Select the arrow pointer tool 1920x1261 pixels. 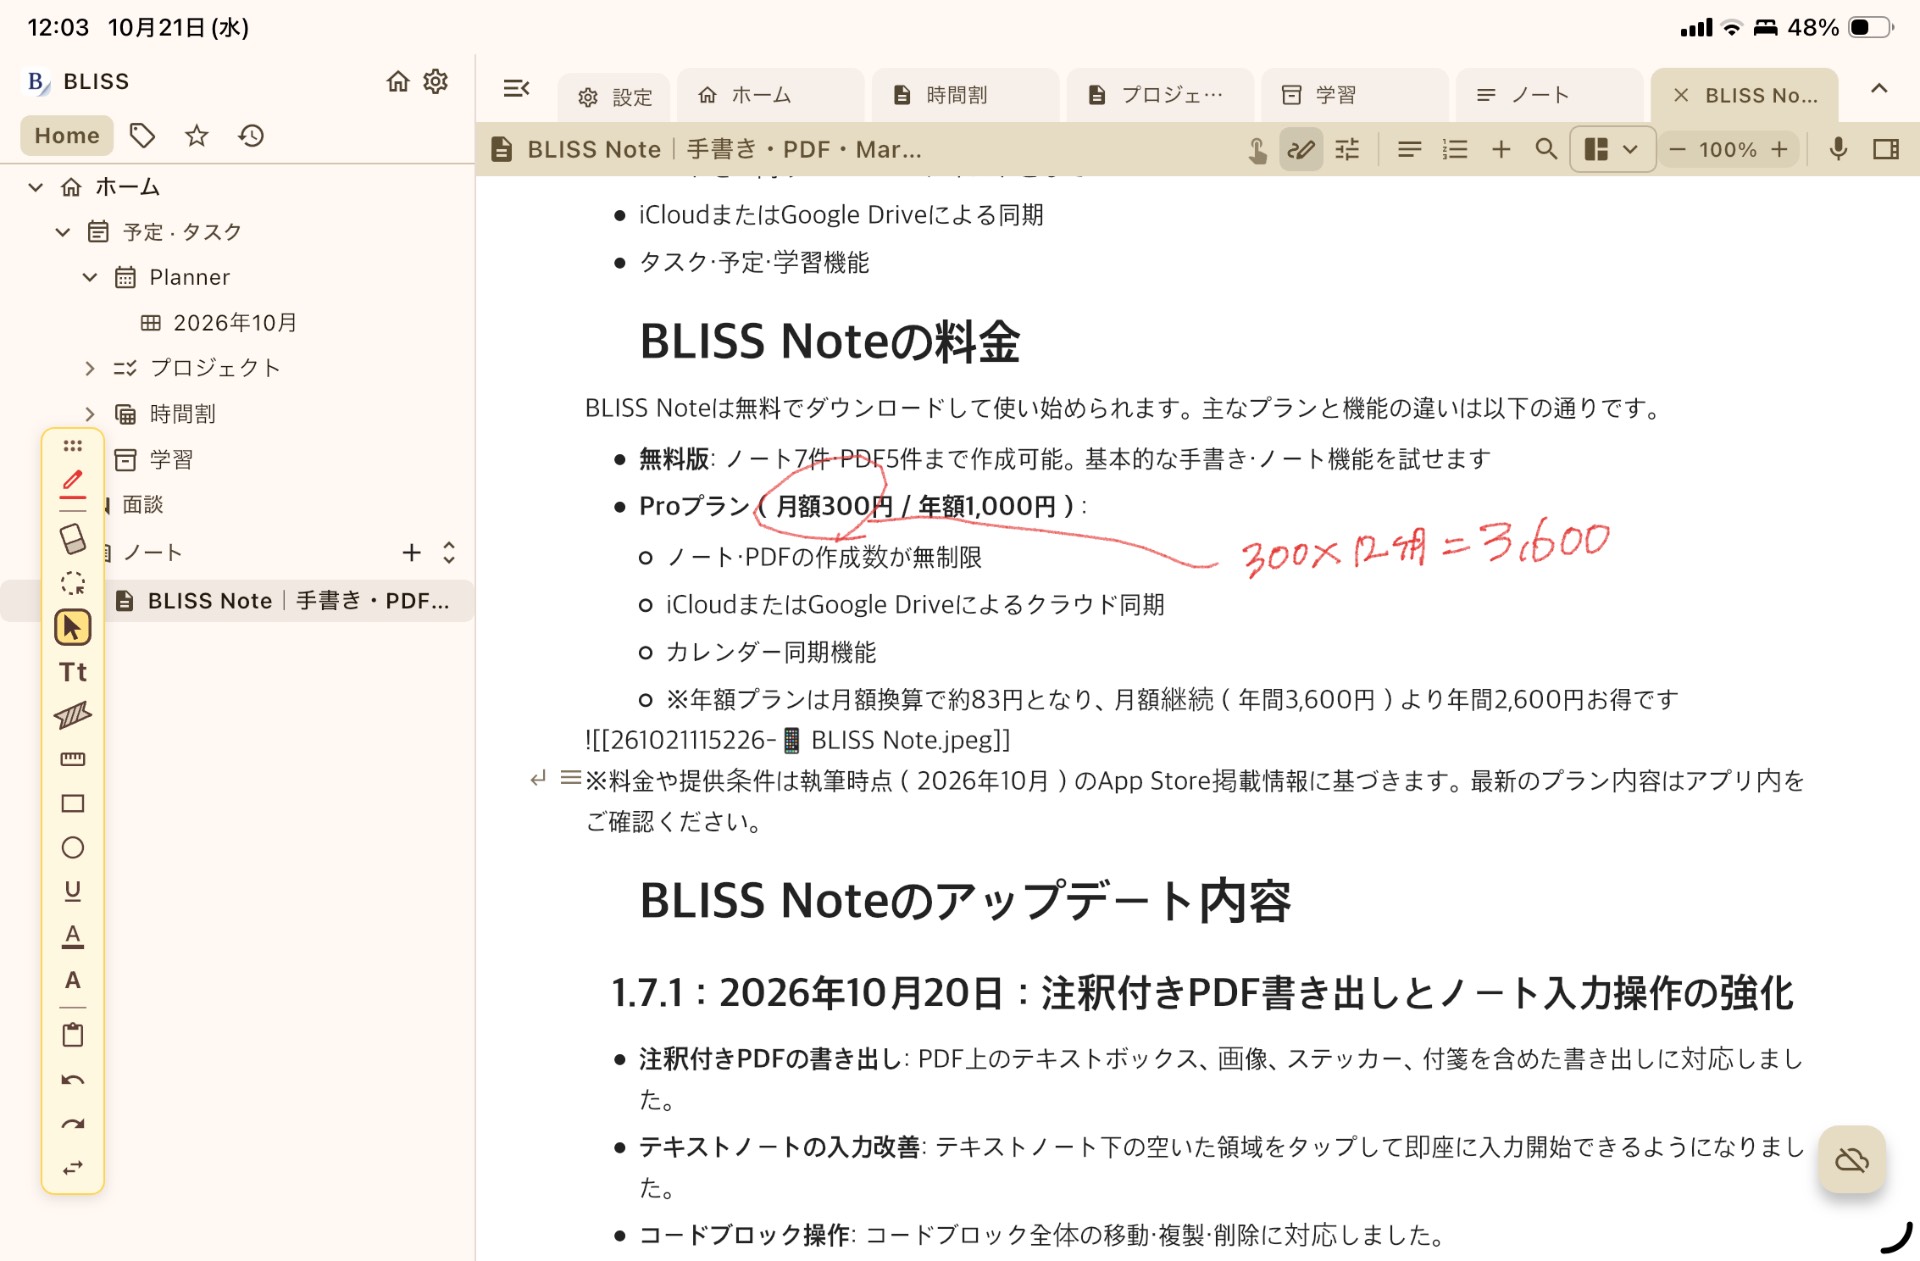coord(72,627)
